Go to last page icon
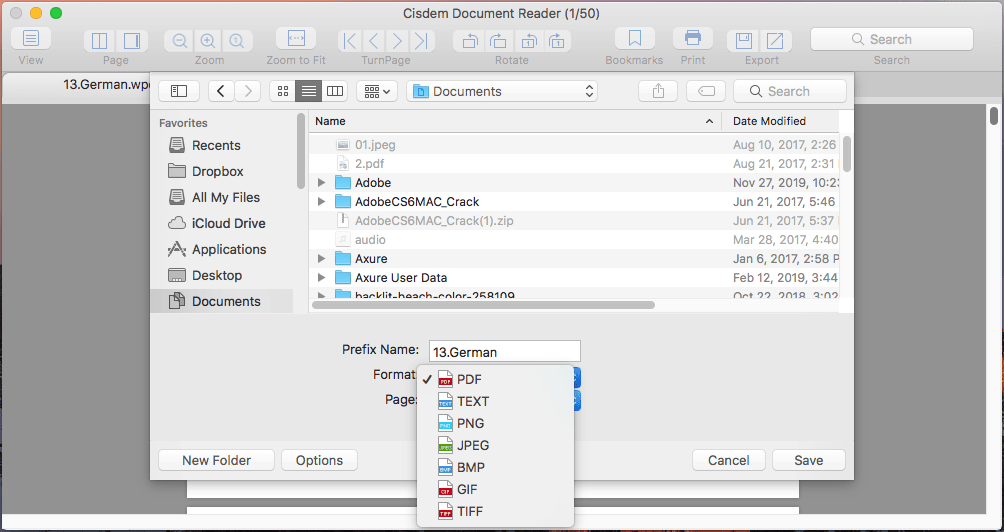Image resolution: width=1004 pixels, height=532 pixels. (x=421, y=41)
